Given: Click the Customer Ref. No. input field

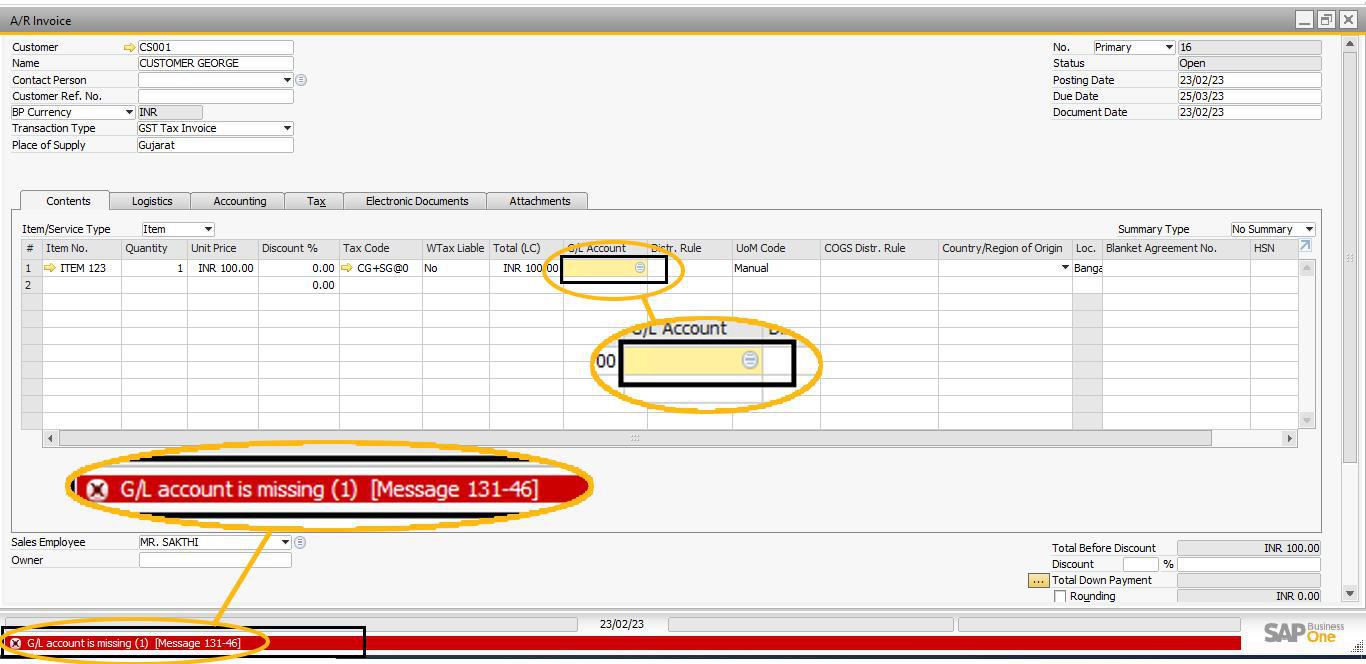Looking at the screenshot, I should pyautogui.click(x=216, y=96).
